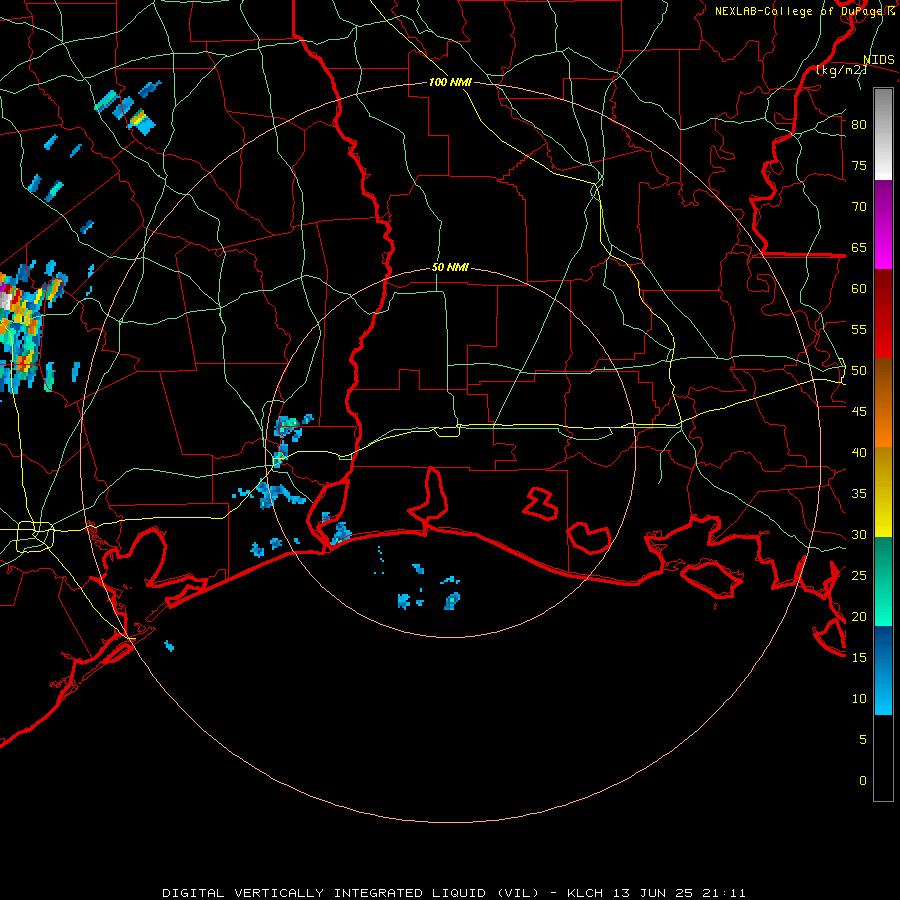Click the 30 value on the color scale
This screenshot has width=900, height=900.
(859, 535)
